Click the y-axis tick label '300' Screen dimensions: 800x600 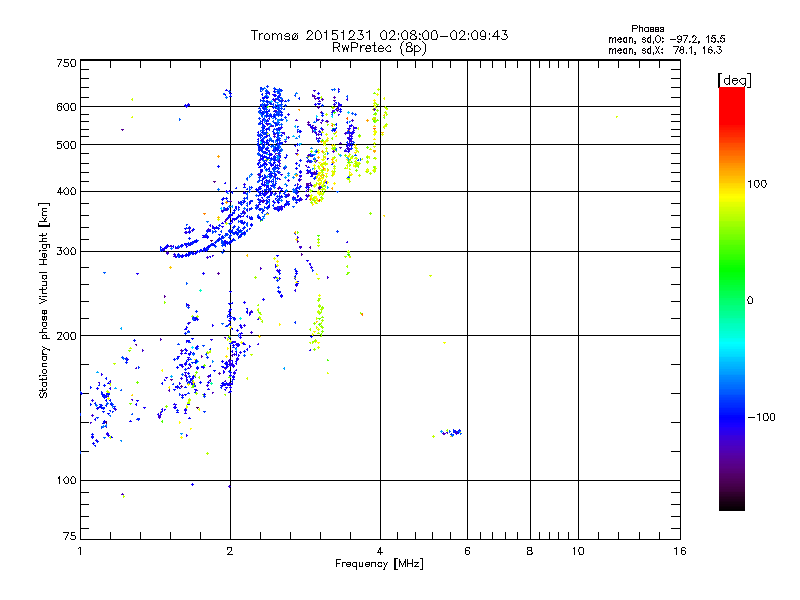[67, 252]
